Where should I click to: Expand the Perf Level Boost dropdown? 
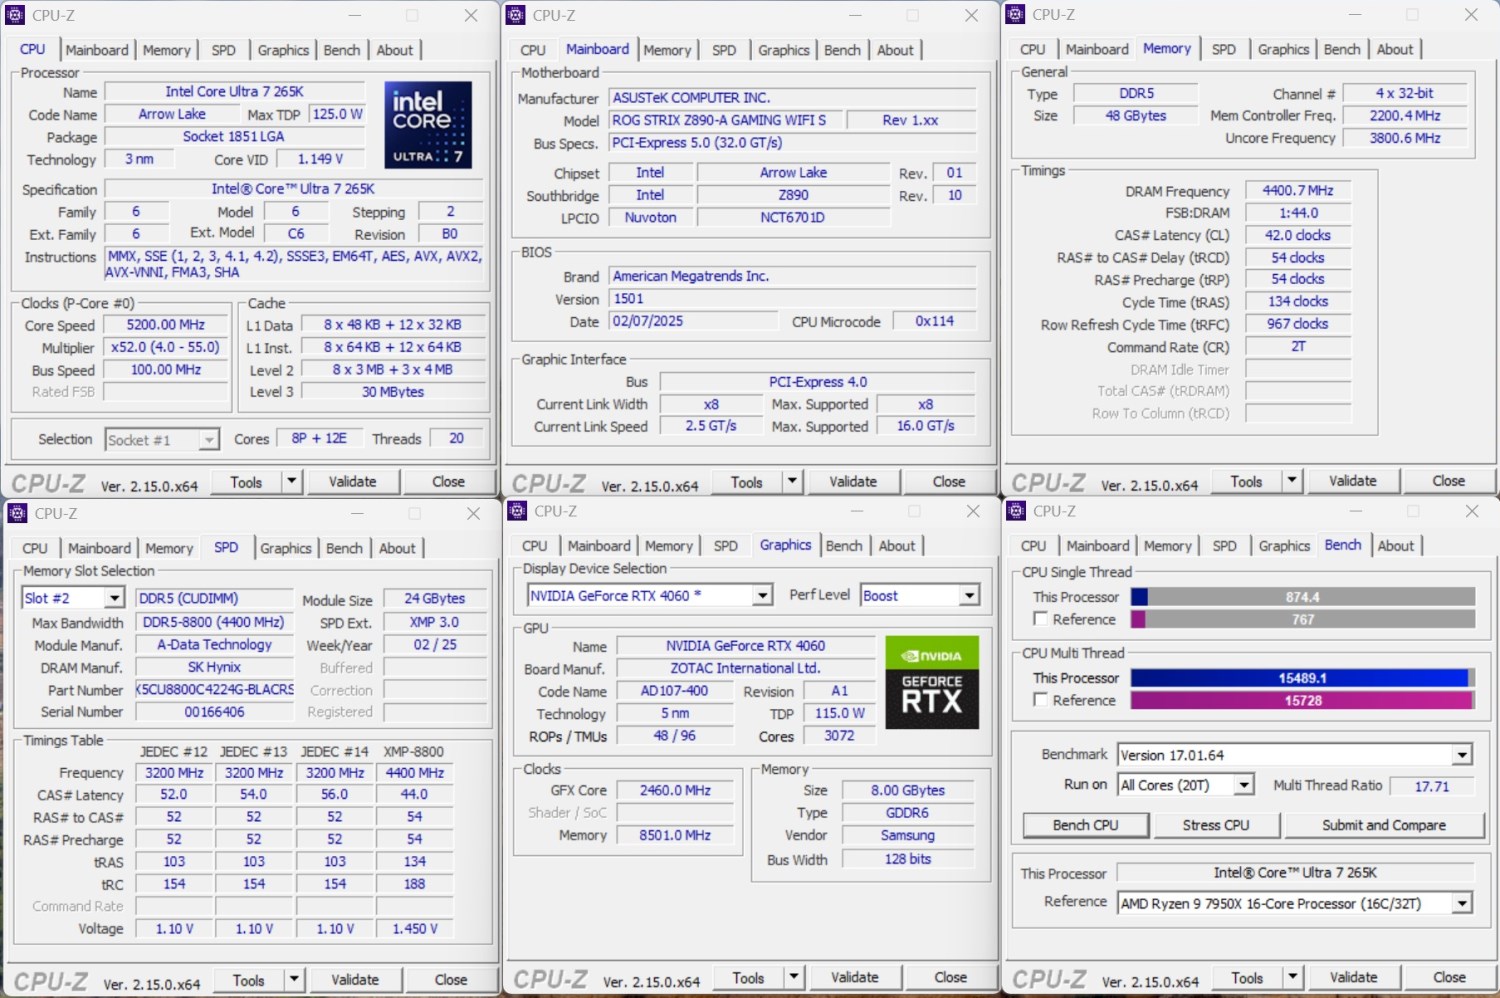[968, 596]
